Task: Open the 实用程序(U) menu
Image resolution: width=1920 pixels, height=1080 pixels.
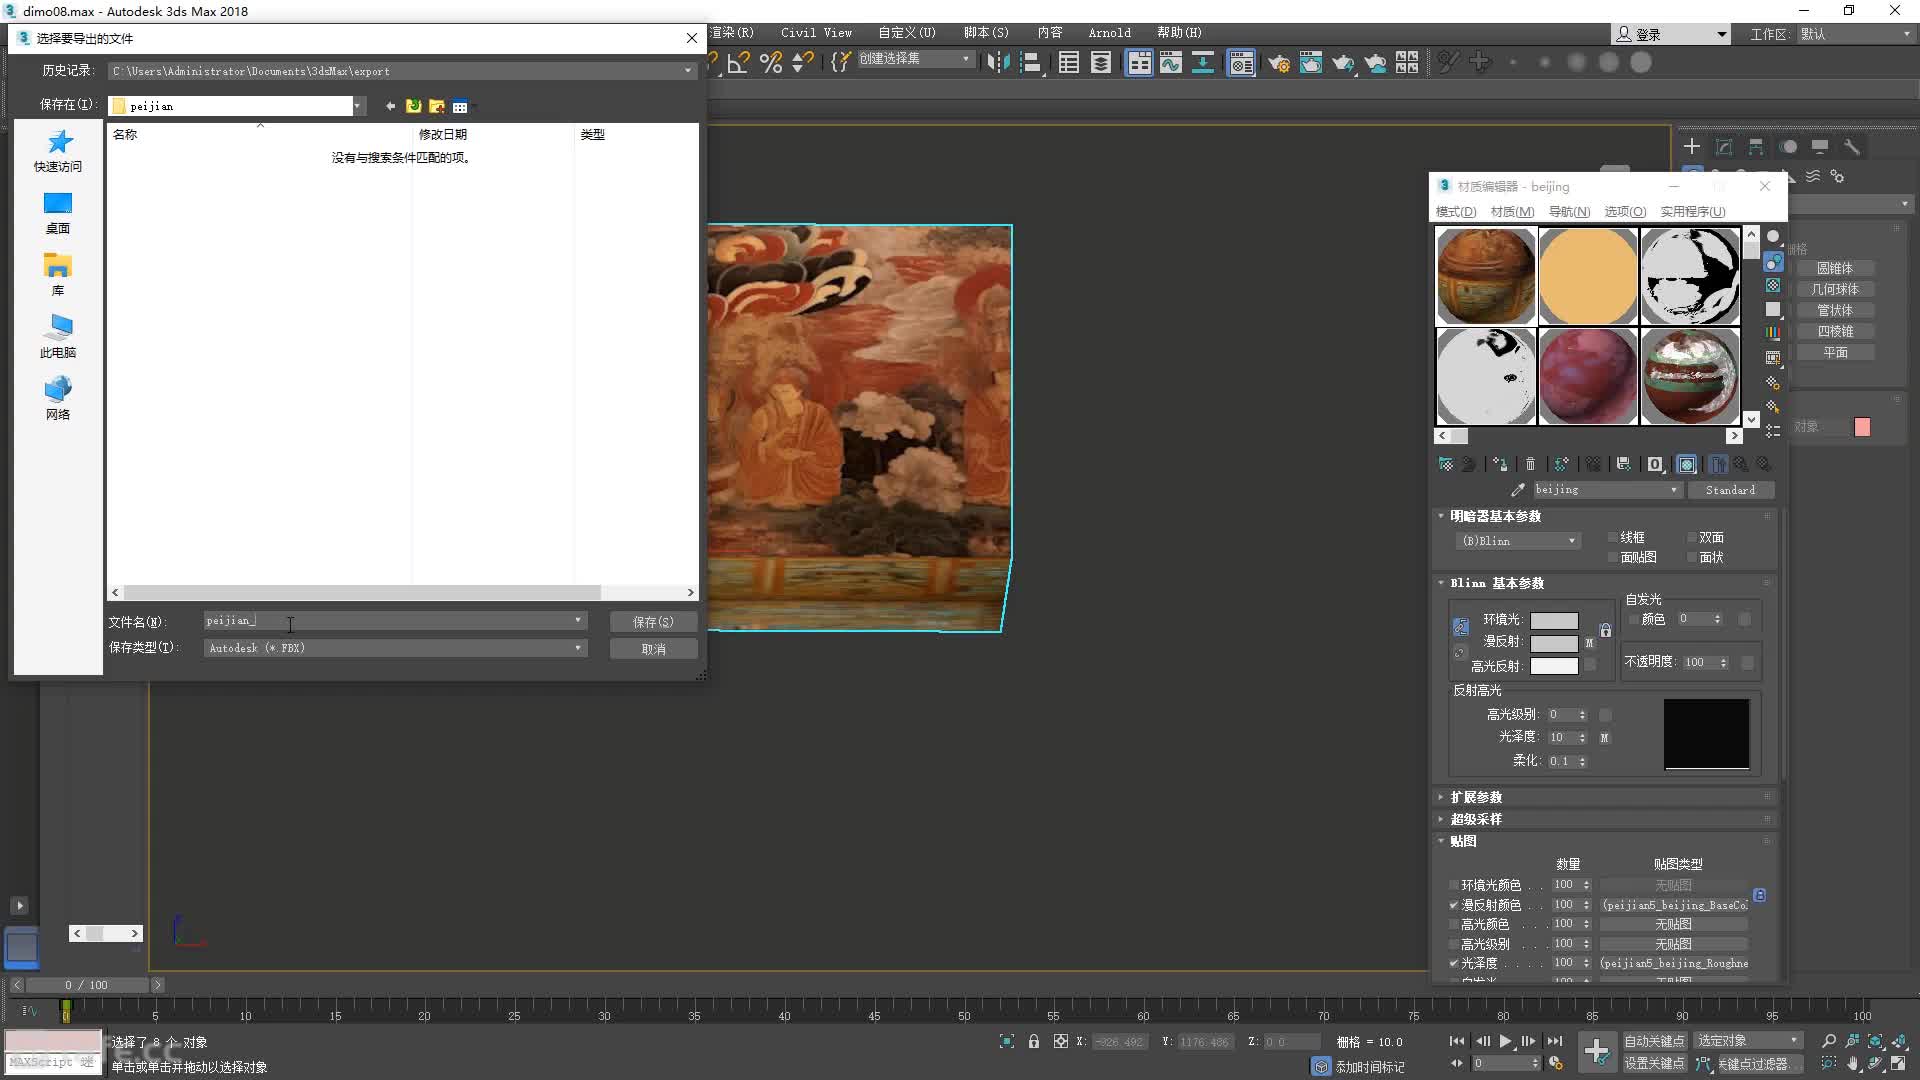Action: coord(1692,212)
